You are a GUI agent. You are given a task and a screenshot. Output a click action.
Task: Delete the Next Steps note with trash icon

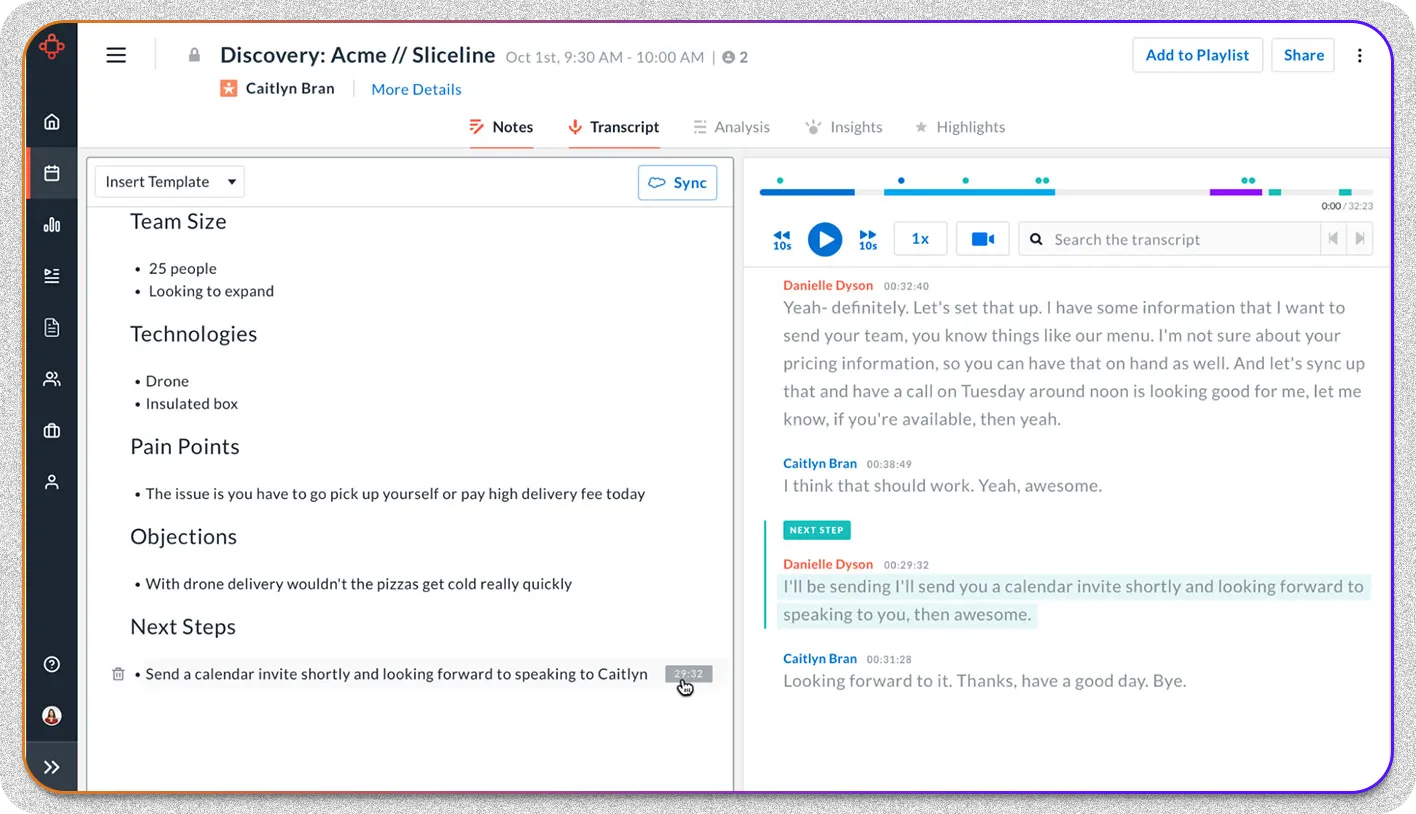coord(118,674)
